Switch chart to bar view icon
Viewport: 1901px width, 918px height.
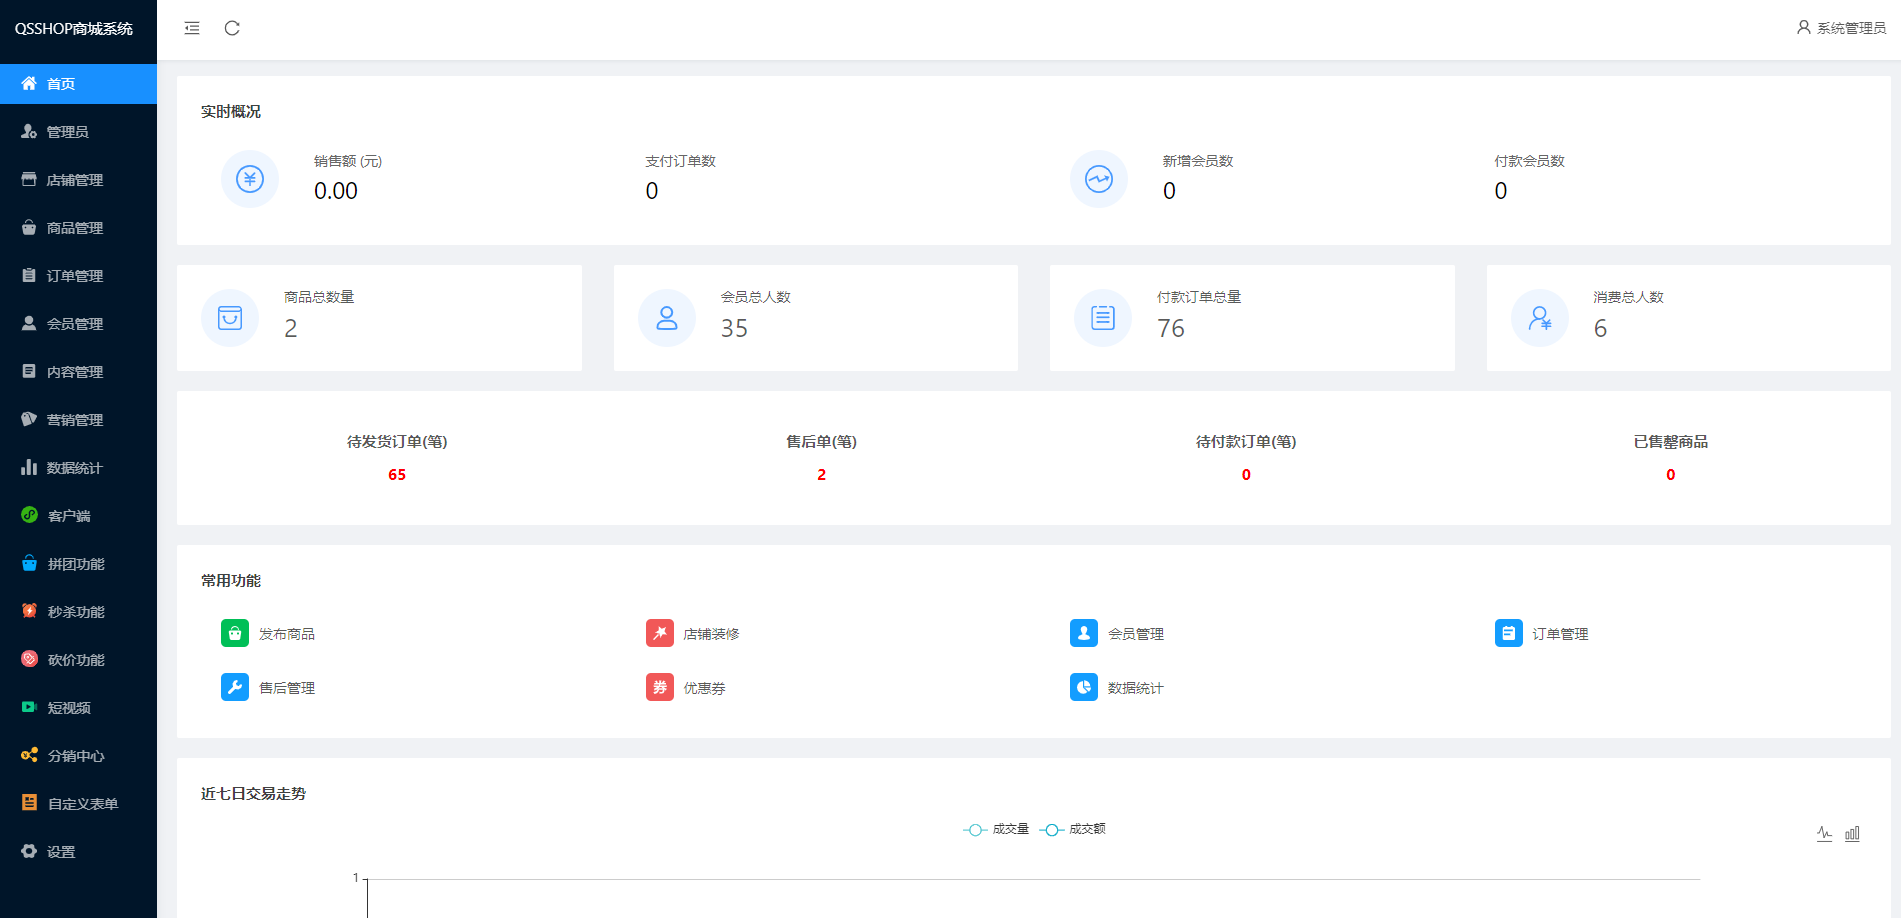pos(1852,833)
